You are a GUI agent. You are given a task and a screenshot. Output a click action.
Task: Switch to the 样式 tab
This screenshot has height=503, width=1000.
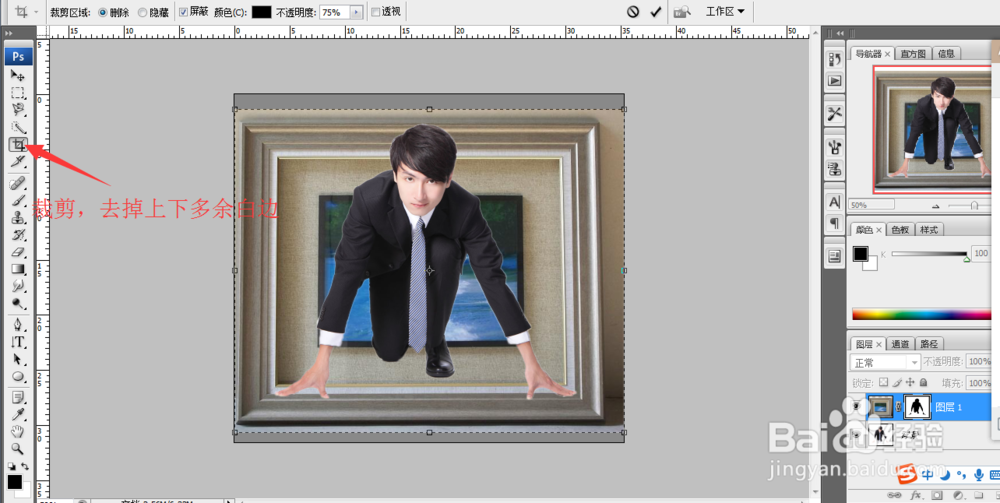coord(929,230)
